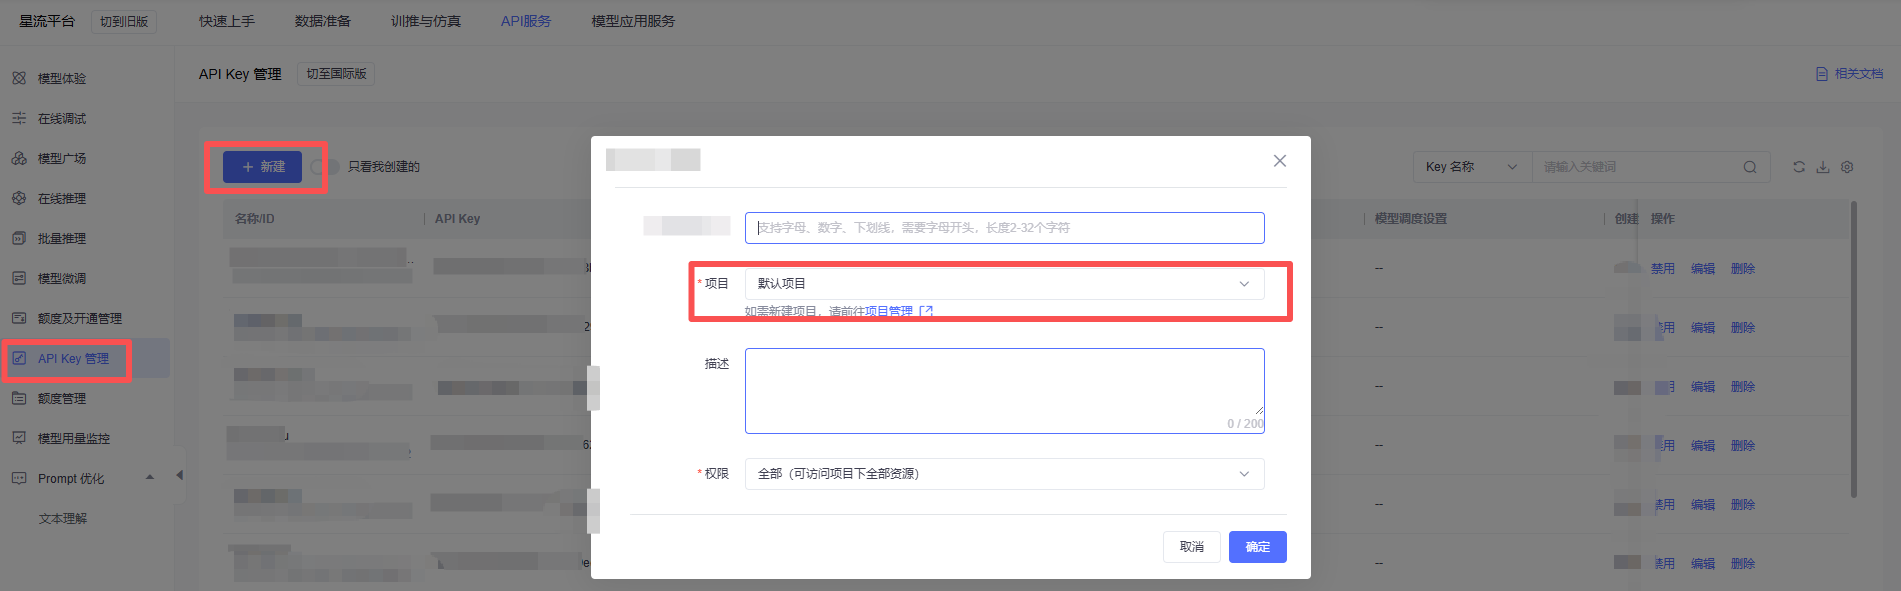This screenshot has height=591, width=1901.
Task: Click the 切至国际版 button
Action: (x=336, y=74)
